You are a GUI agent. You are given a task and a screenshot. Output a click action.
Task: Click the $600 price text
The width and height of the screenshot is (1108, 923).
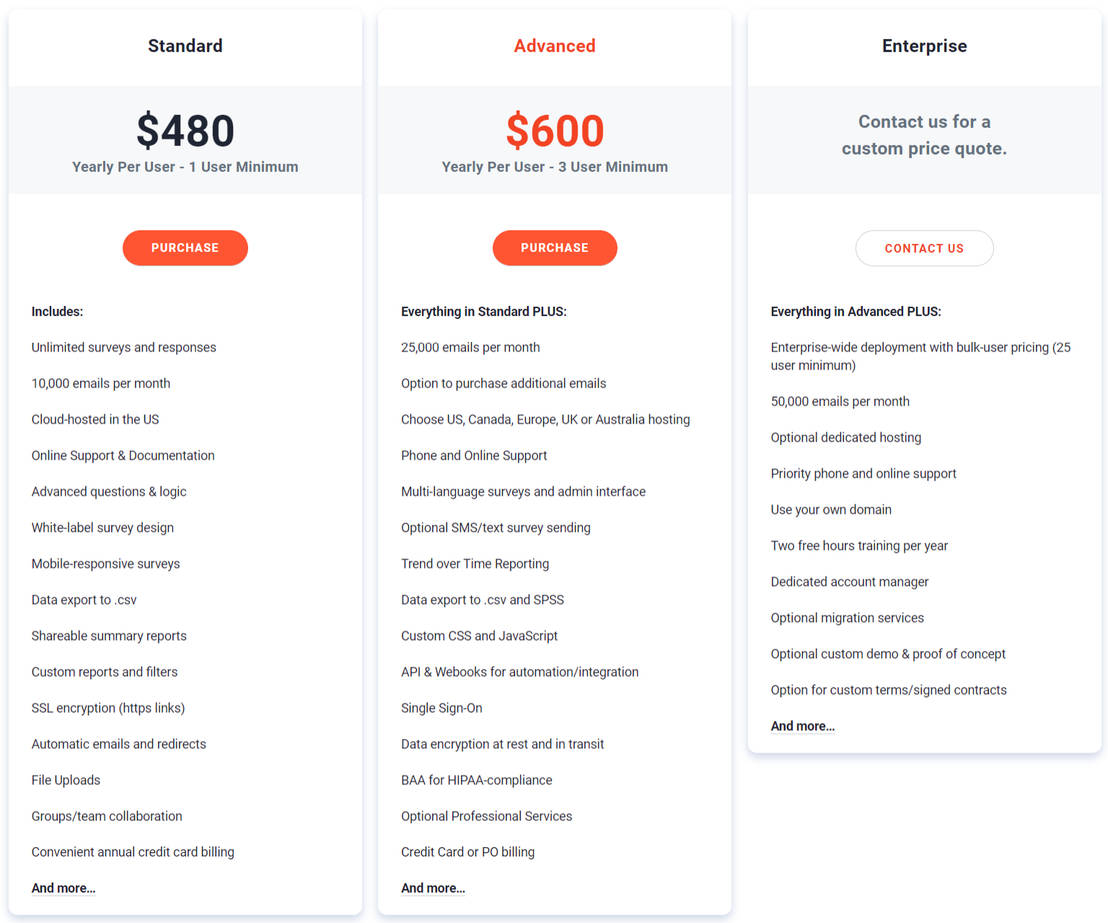[554, 131]
